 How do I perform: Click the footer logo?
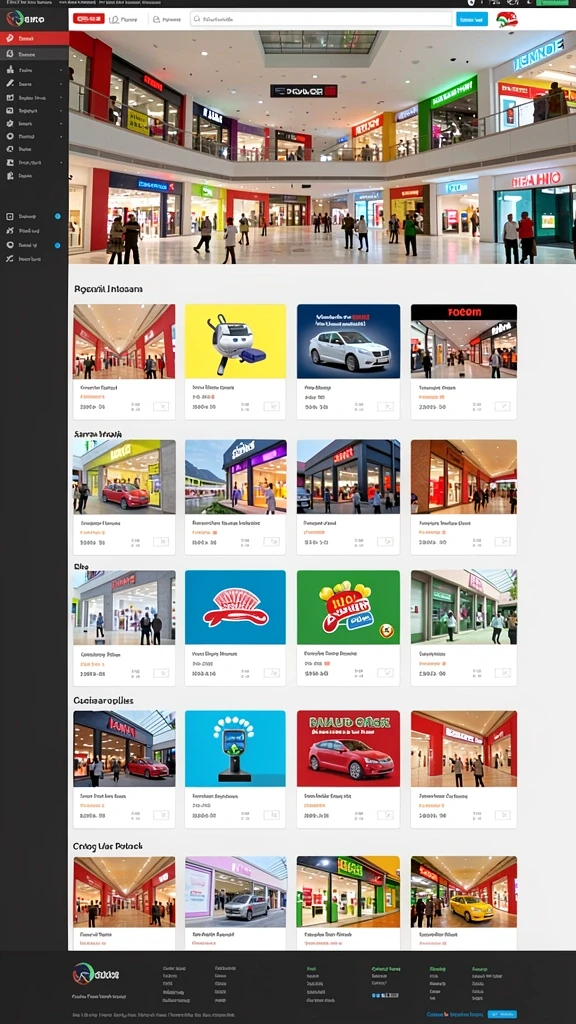[96, 974]
